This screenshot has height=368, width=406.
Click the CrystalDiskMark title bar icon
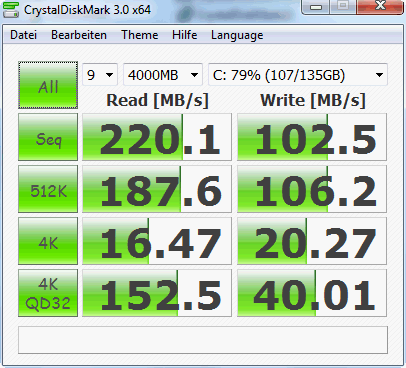tap(11, 10)
